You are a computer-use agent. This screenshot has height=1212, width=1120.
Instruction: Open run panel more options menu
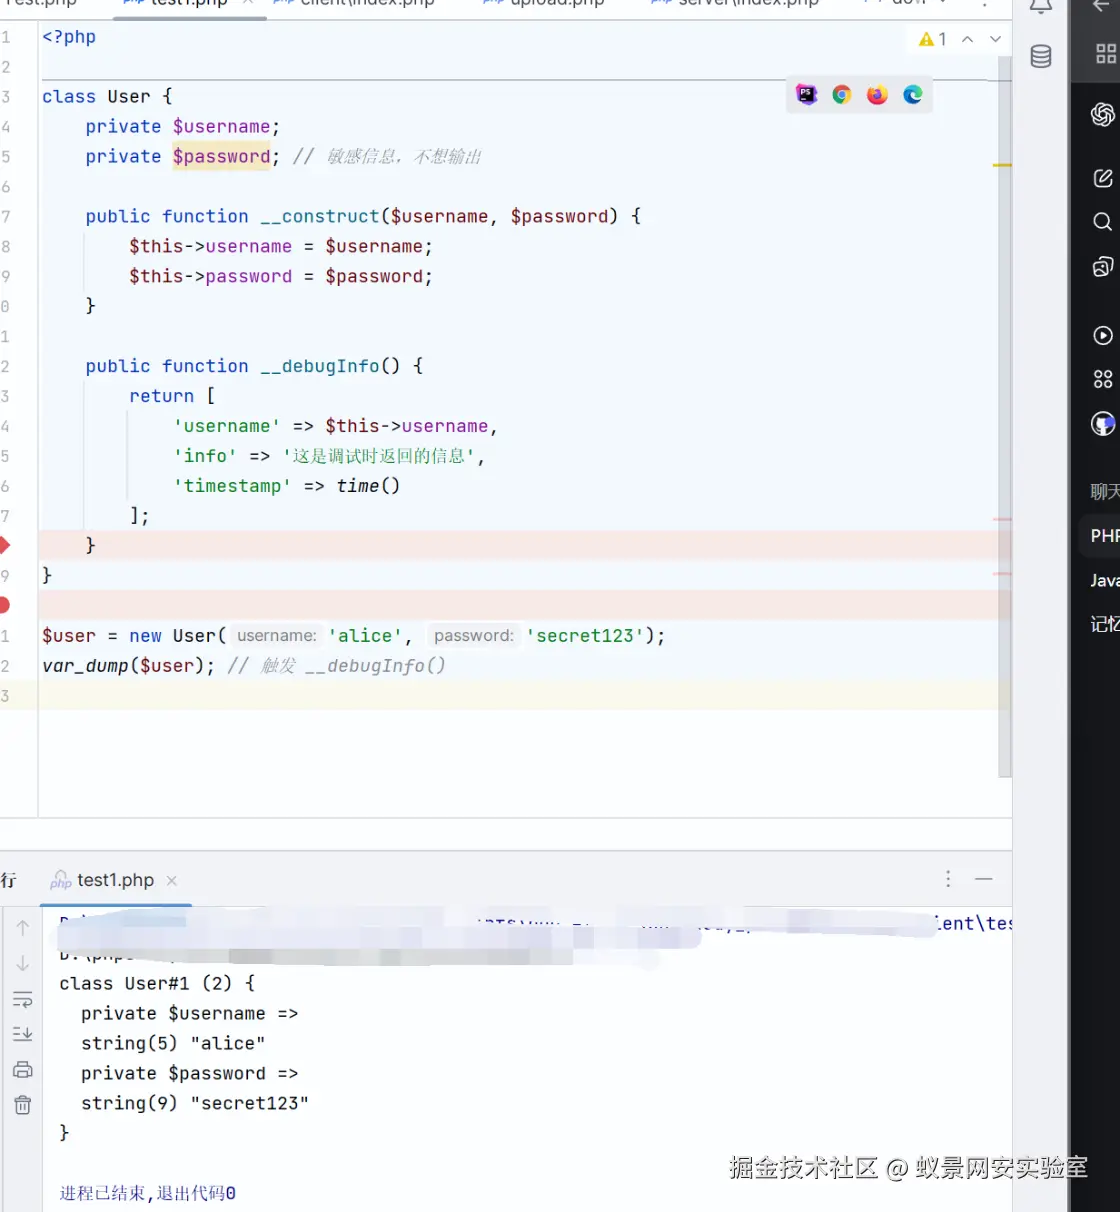click(x=948, y=879)
